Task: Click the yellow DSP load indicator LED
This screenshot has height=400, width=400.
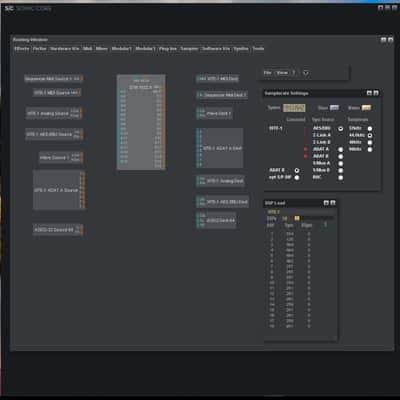Action: coord(297,218)
